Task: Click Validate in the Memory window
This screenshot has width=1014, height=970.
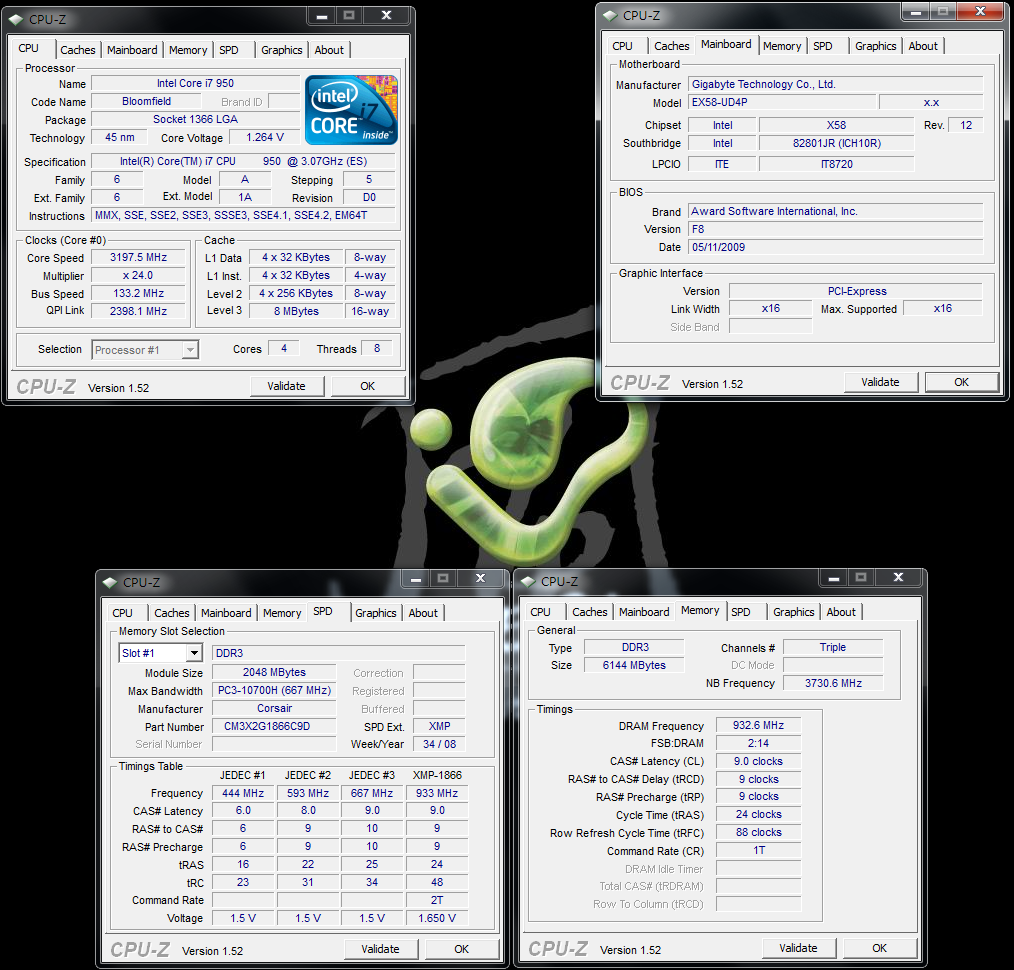Action: pos(798,948)
